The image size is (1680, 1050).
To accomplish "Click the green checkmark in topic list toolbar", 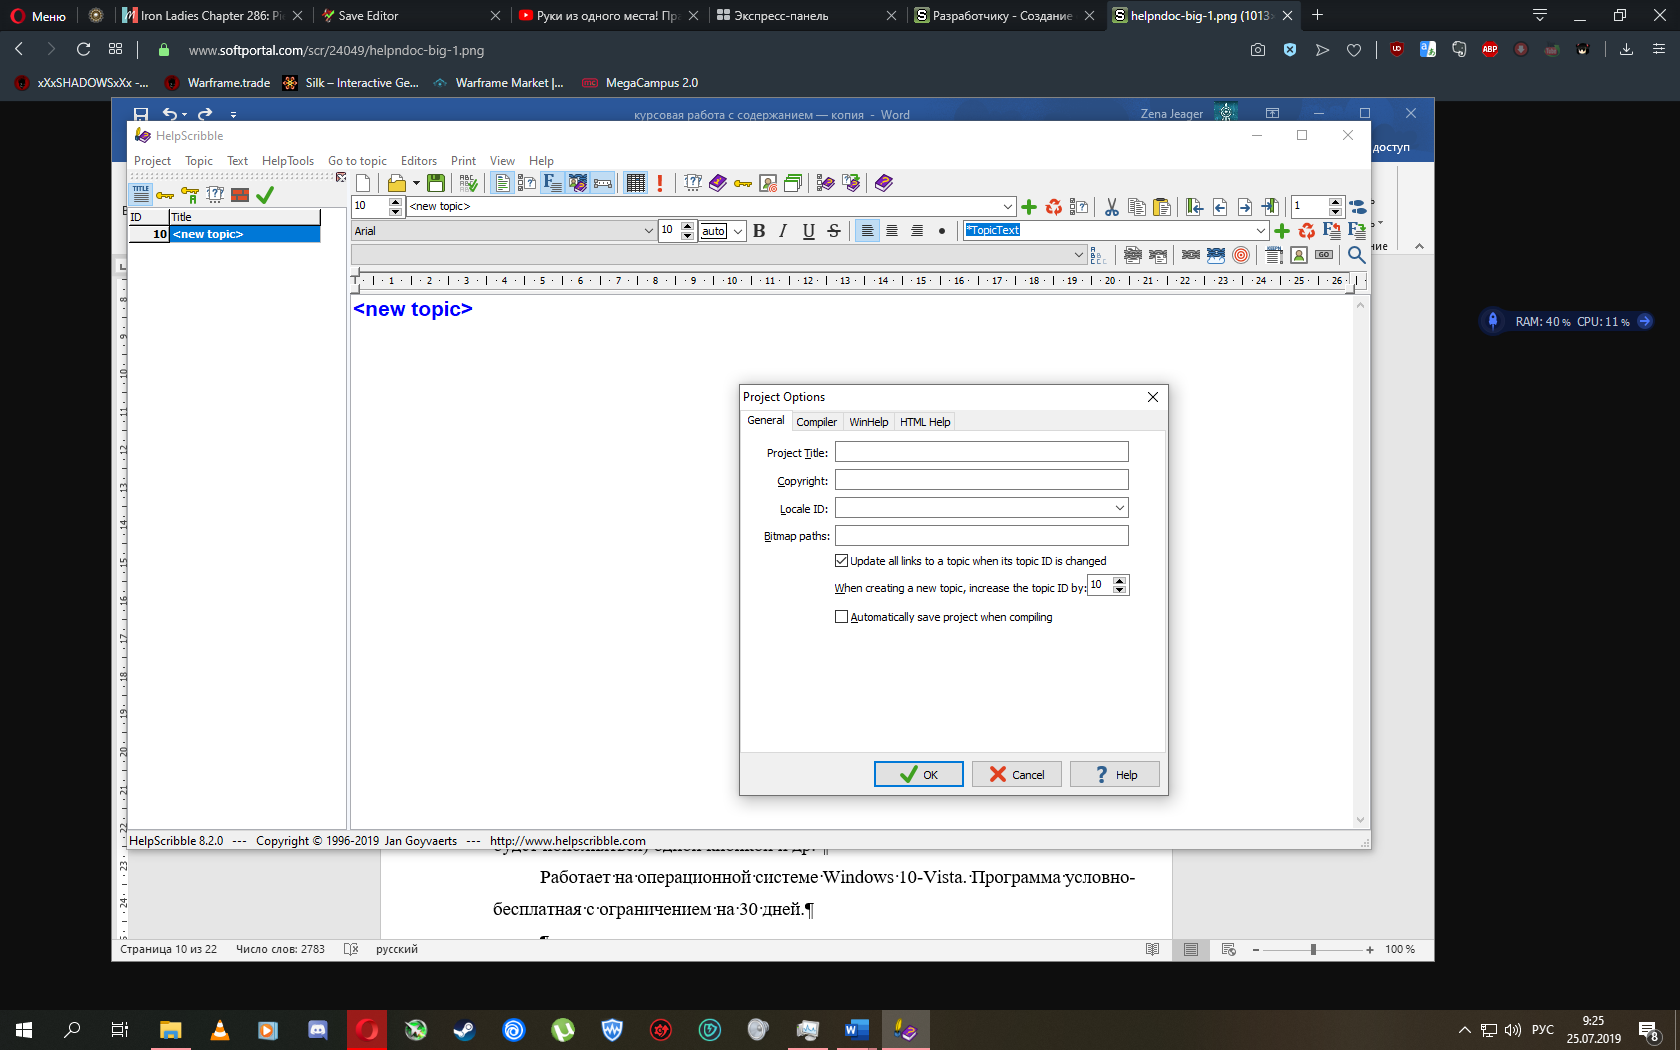I will [265, 196].
